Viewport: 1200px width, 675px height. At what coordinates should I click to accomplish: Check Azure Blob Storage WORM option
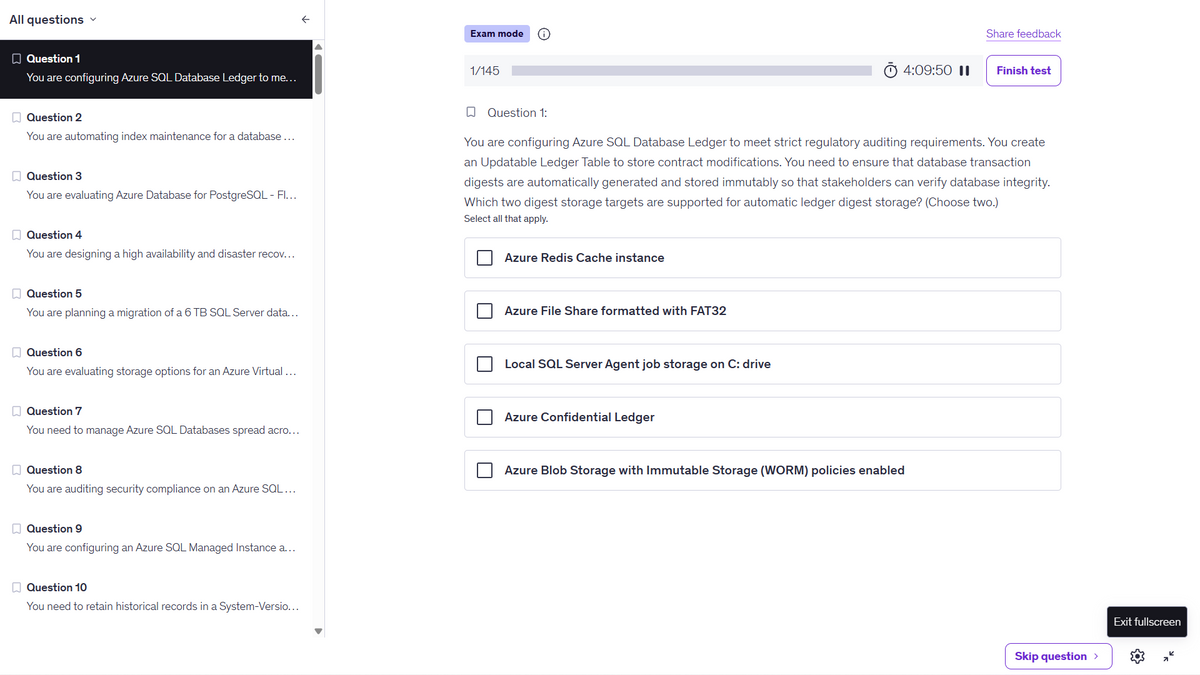[x=485, y=470]
